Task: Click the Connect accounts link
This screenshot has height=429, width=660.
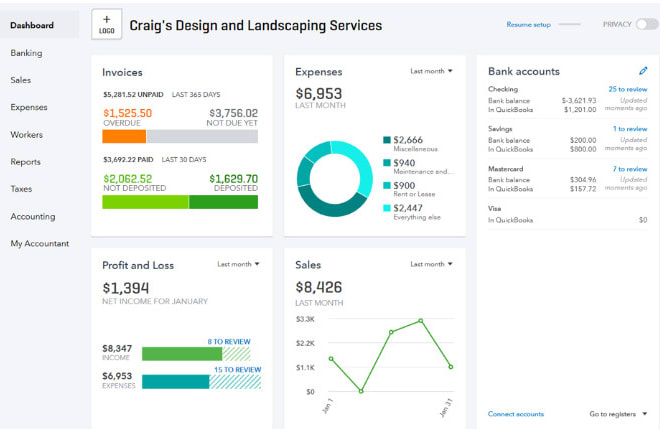Action: click(516, 414)
